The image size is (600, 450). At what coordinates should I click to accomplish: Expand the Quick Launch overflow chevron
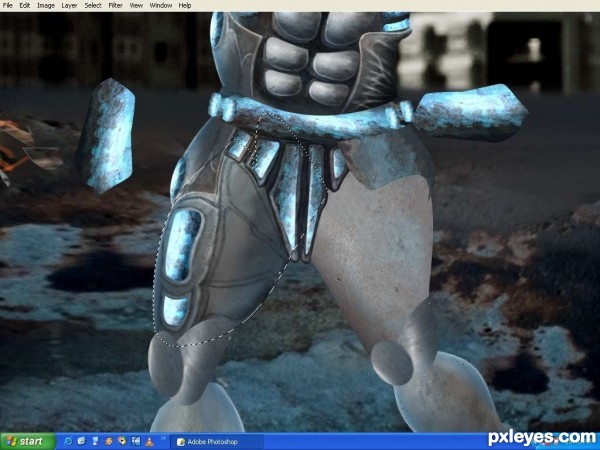point(163,438)
